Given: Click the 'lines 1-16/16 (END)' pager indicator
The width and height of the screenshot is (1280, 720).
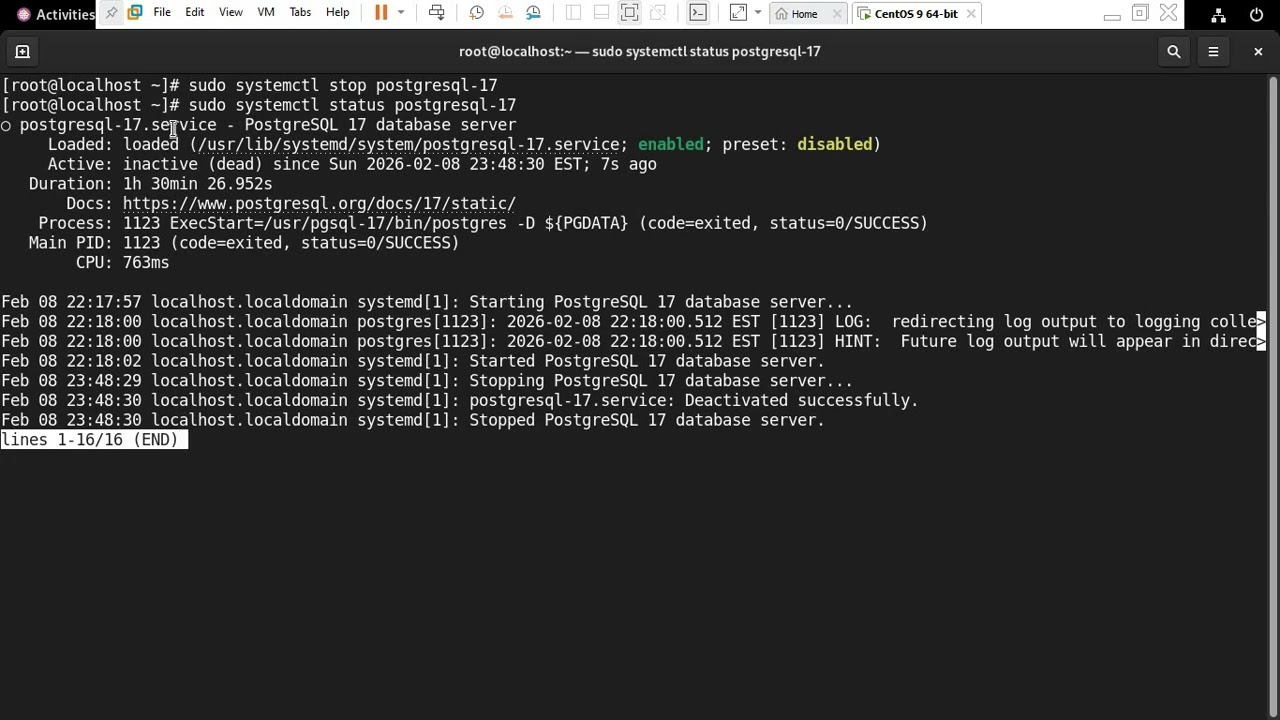Looking at the screenshot, I should [x=94, y=439].
